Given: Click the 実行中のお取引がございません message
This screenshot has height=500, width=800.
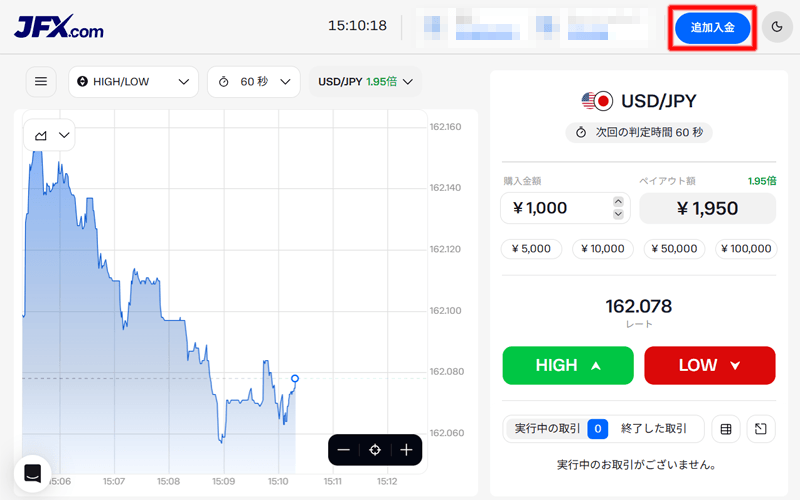Looking at the screenshot, I should pos(637,465).
